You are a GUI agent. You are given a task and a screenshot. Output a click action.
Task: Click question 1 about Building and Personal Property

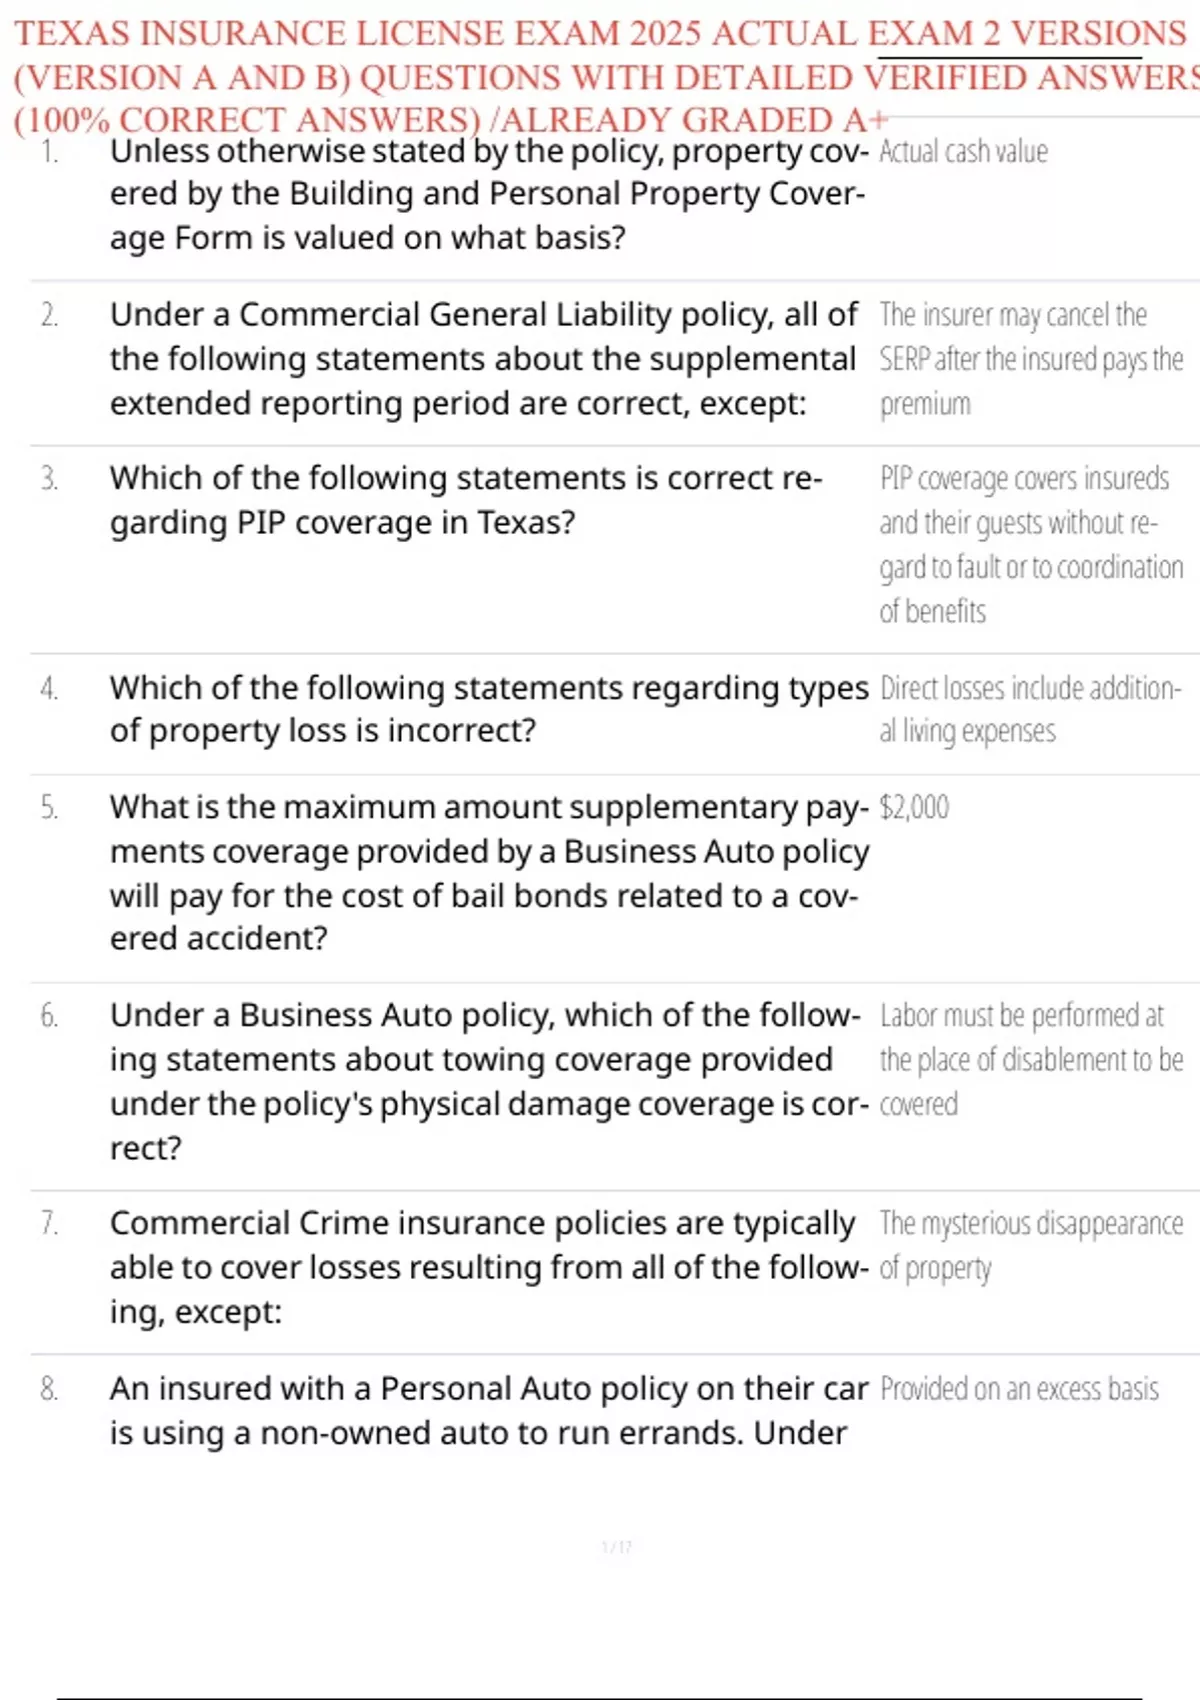pyautogui.click(x=488, y=195)
